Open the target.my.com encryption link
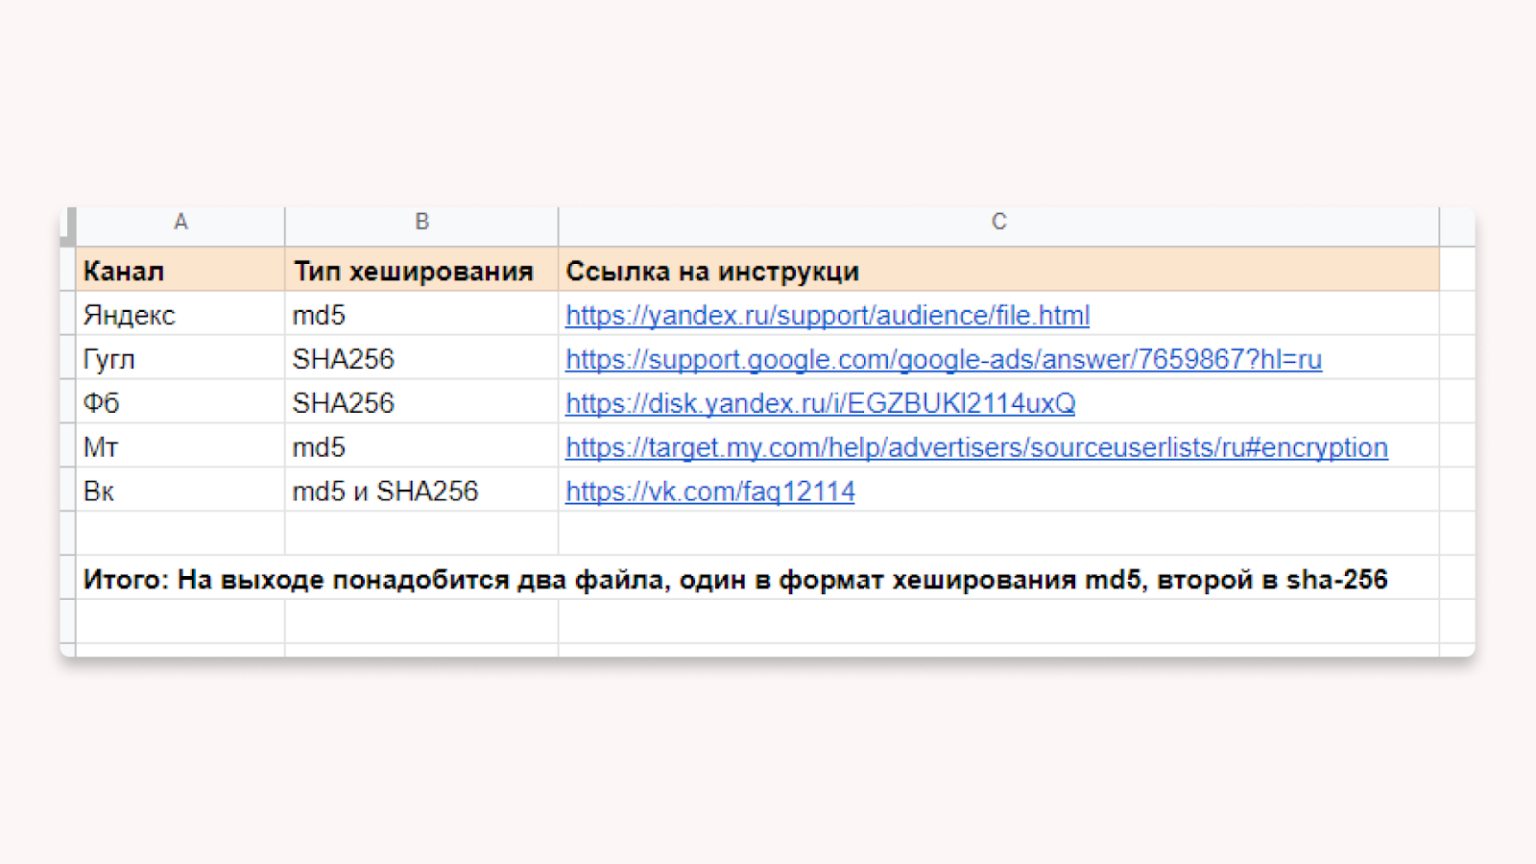 click(x=976, y=447)
